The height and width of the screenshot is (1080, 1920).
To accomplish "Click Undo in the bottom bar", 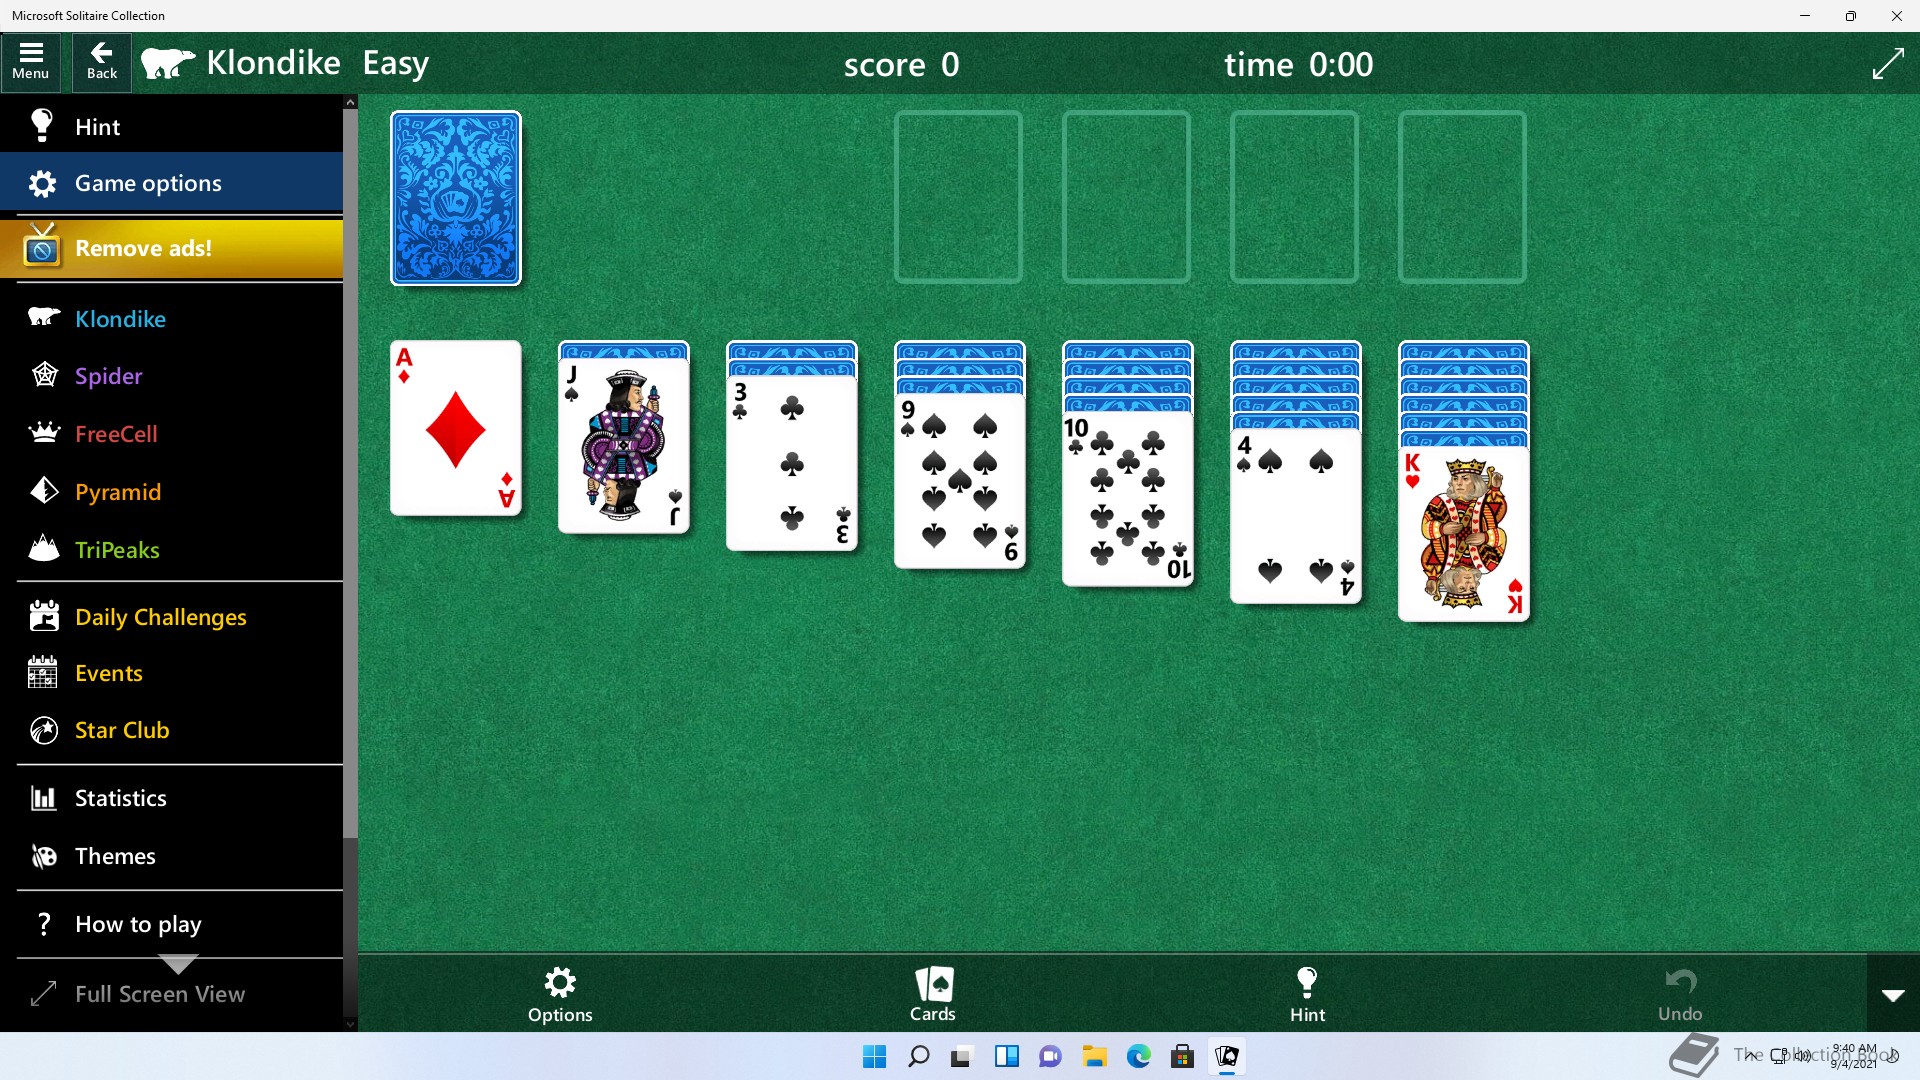I will pyautogui.click(x=1680, y=994).
